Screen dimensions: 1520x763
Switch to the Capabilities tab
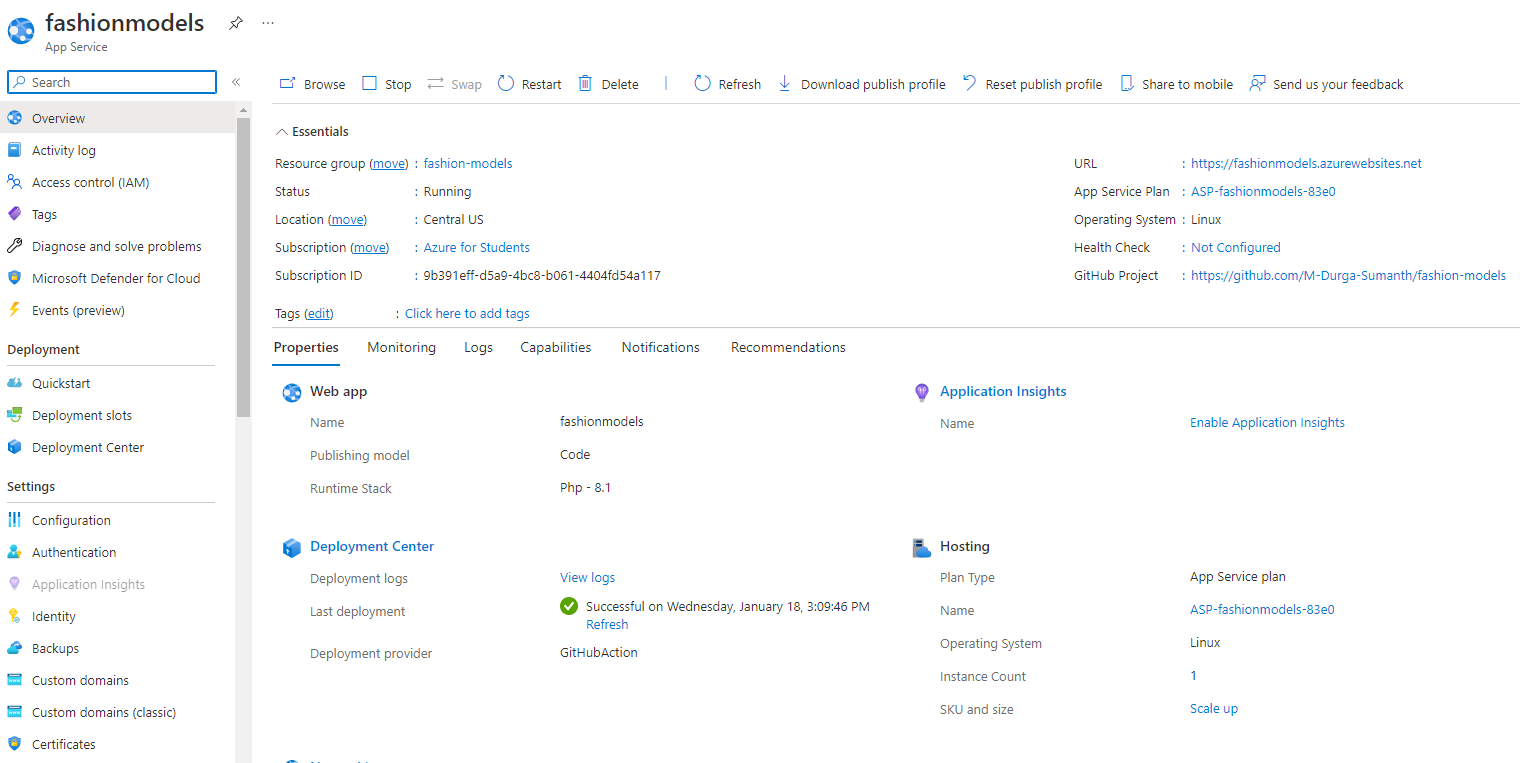(556, 347)
